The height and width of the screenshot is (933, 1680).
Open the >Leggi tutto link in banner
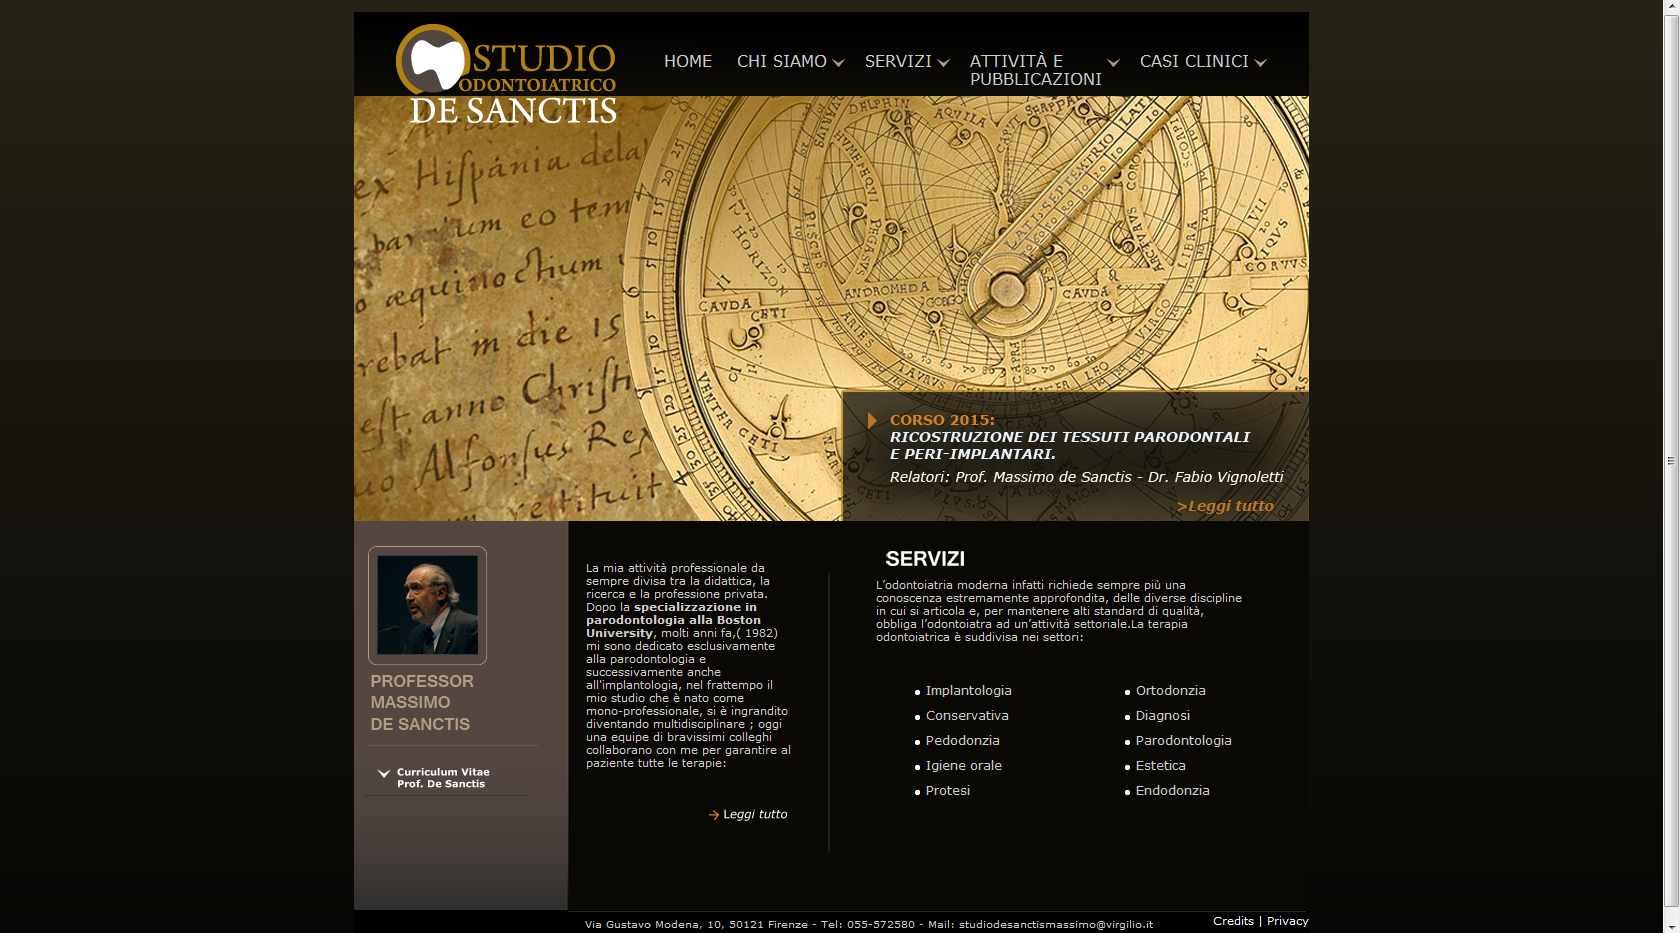pos(1225,506)
